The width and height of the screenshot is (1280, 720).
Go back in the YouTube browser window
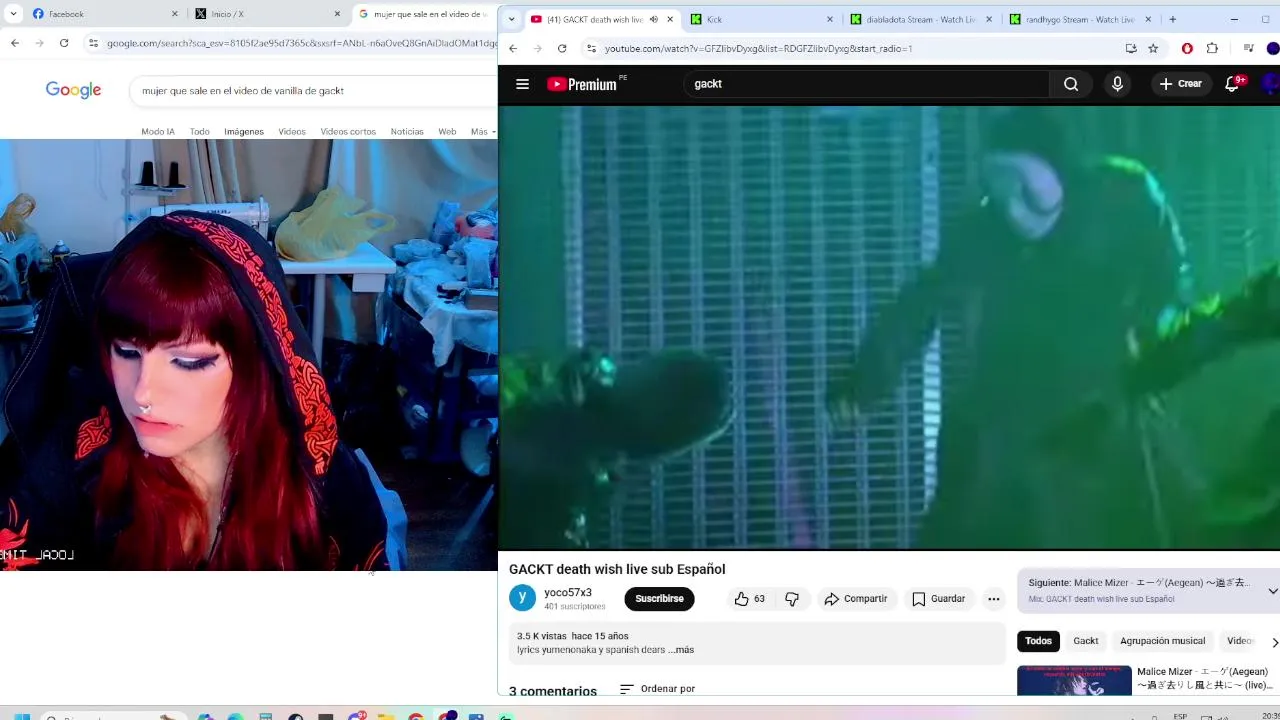513,48
